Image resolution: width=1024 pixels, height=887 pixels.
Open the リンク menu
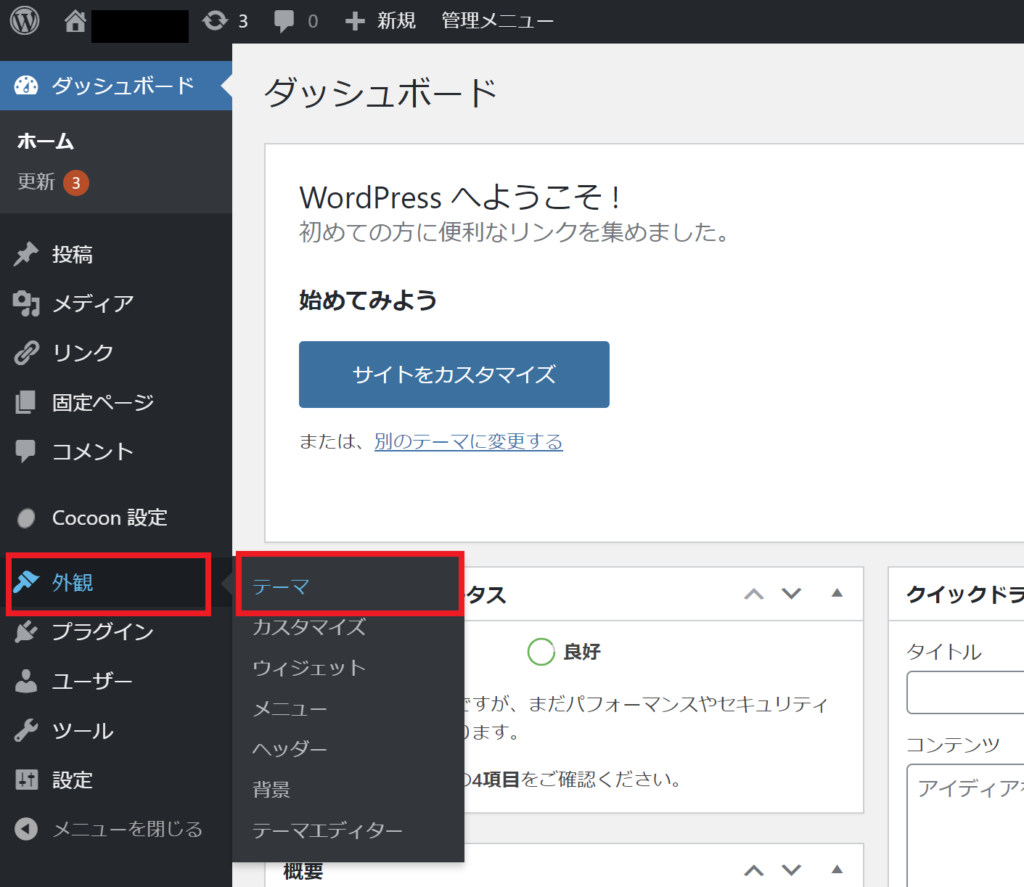click(x=116, y=353)
